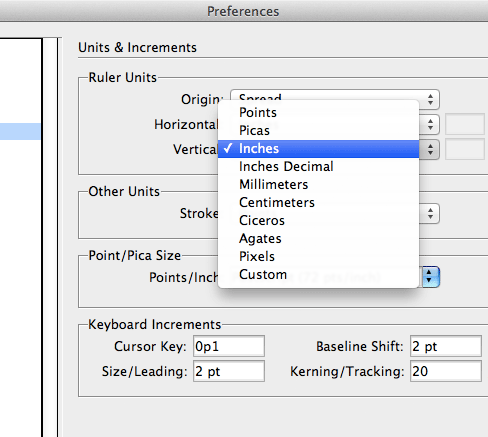
Task: Open the Origin dropdown arrows
Action: [x=430, y=99]
